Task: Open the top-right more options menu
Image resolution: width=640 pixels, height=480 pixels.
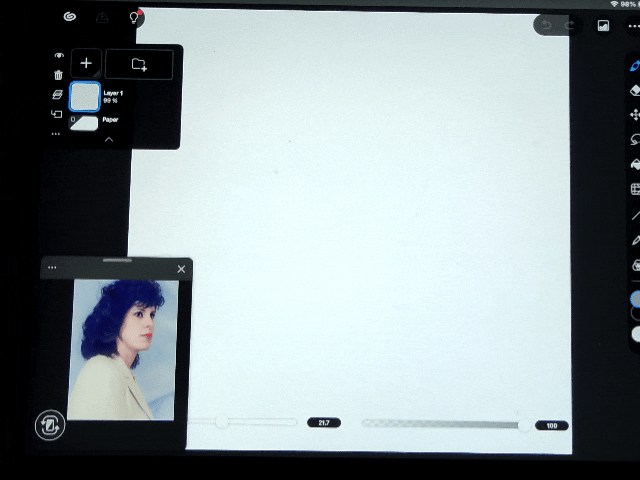Action: pyautogui.click(x=634, y=26)
